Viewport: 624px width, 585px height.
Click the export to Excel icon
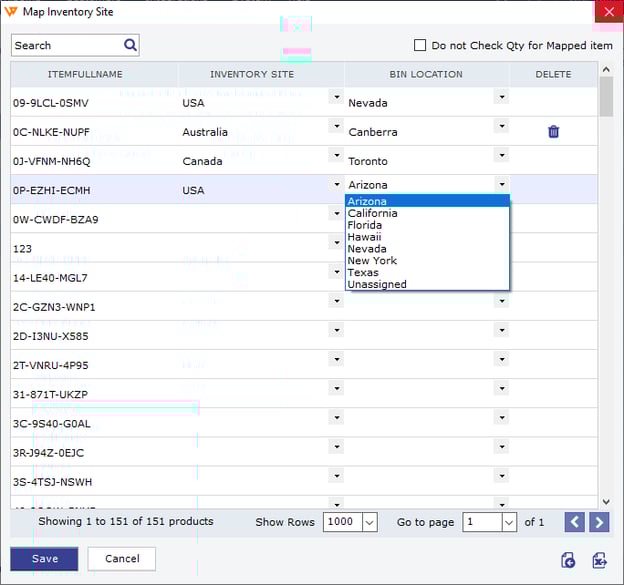pyautogui.click(x=599, y=561)
